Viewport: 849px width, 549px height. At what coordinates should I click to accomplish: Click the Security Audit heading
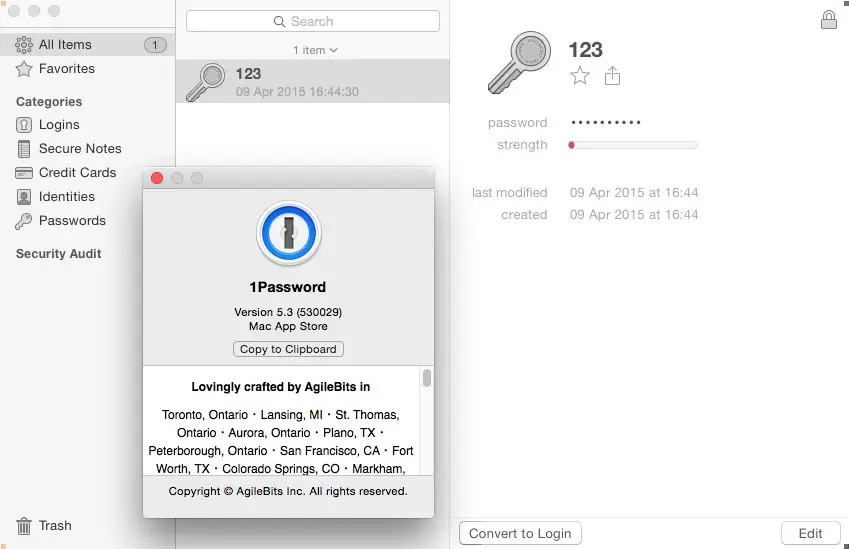(58, 253)
